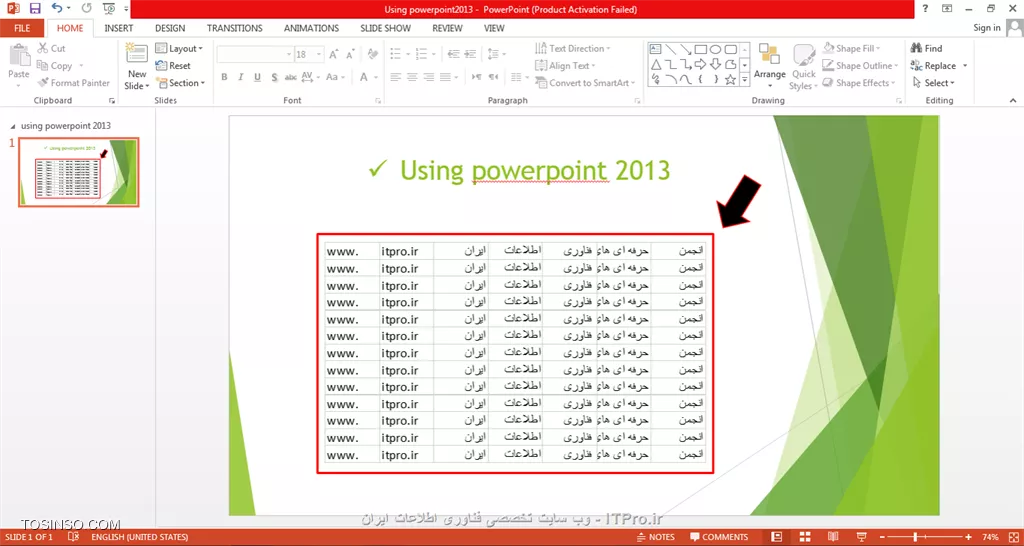This screenshot has width=1024, height=546.
Task: Switch to the INSERT tab
Action: (119, 28)
